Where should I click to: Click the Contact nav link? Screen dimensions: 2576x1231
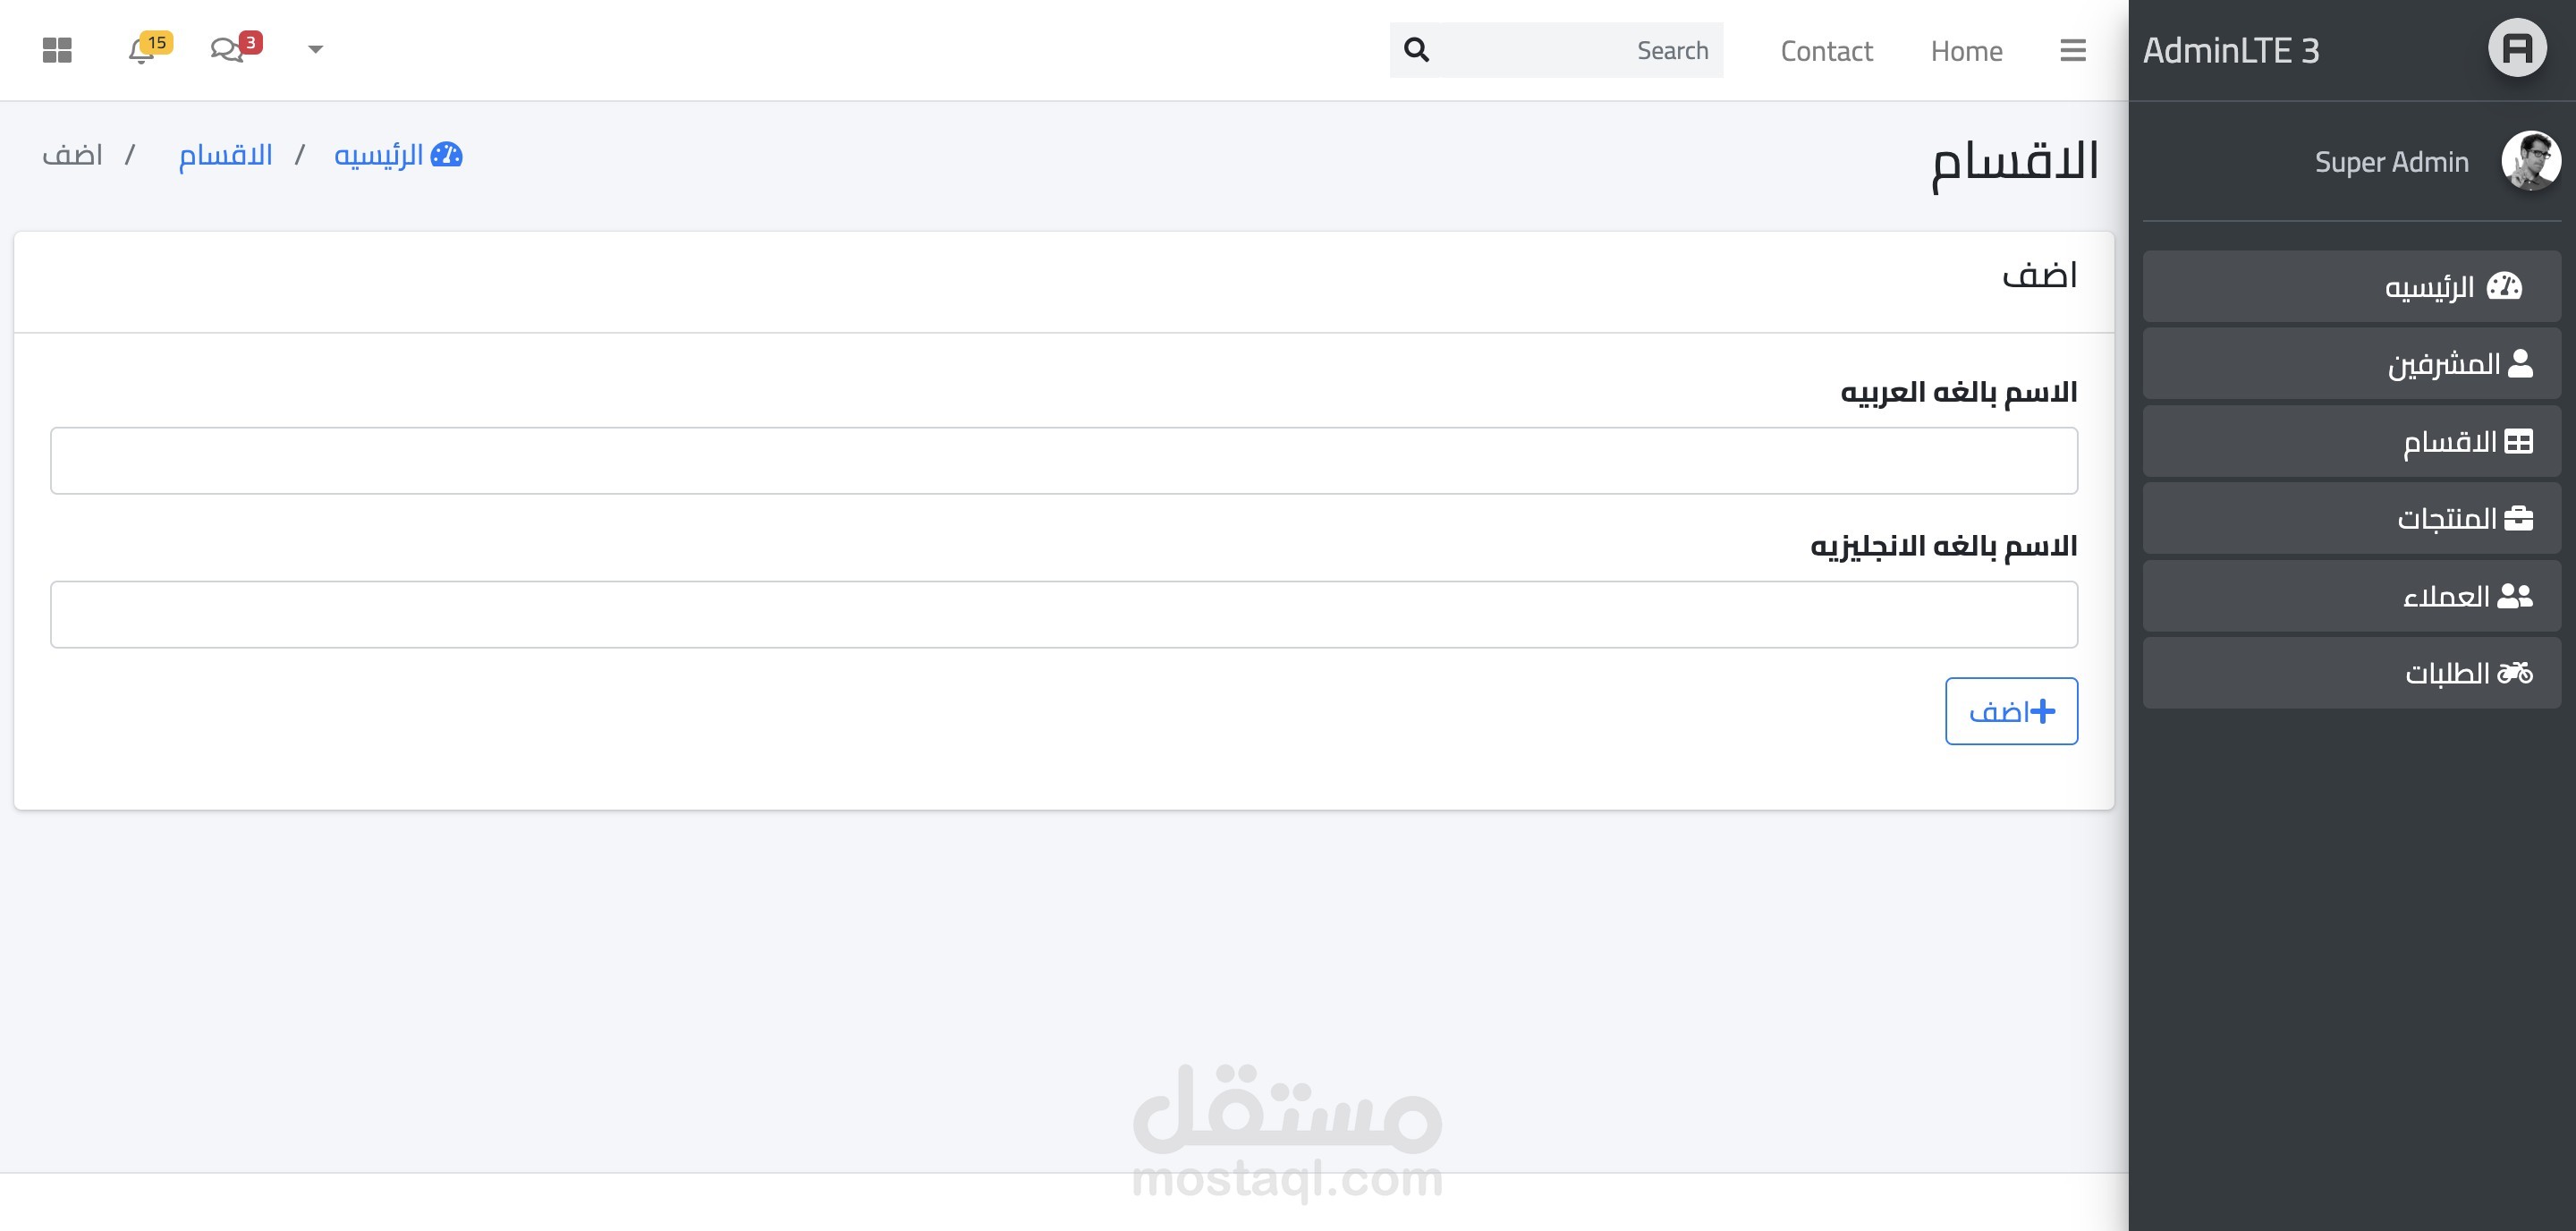[1826, 51]
